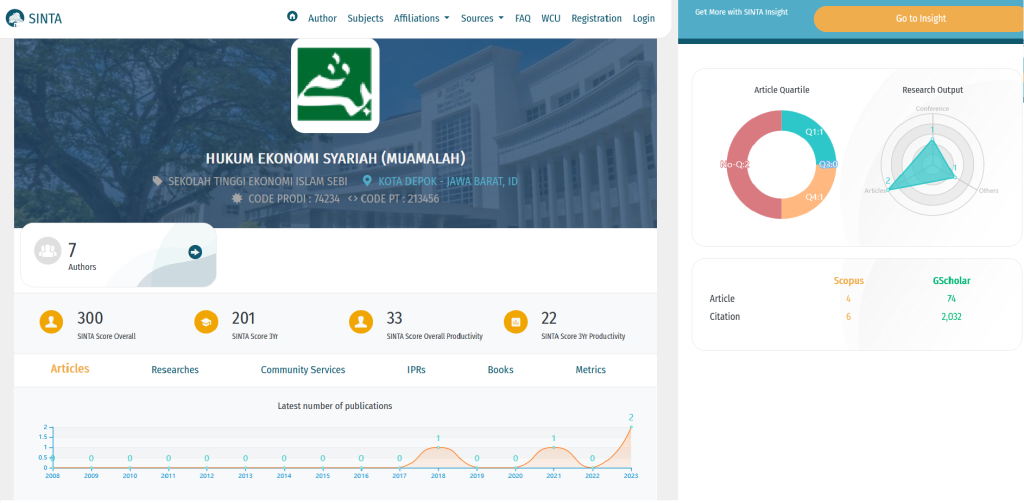The image size is (1024, 503).
Task: Click the GScholar column header
Action: [x=951, y=281]
